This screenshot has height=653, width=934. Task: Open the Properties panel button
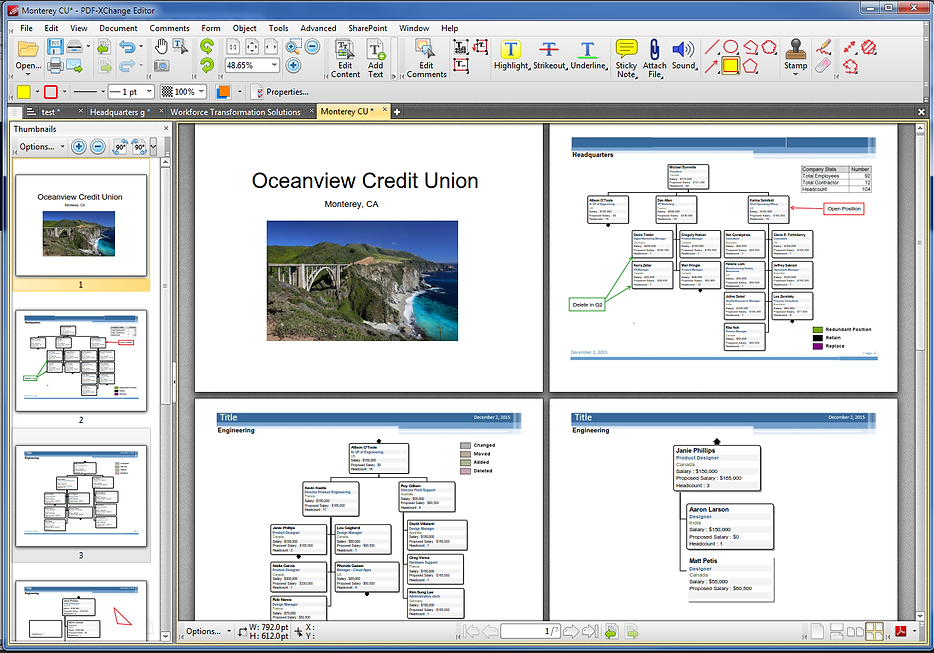(280, 92)
